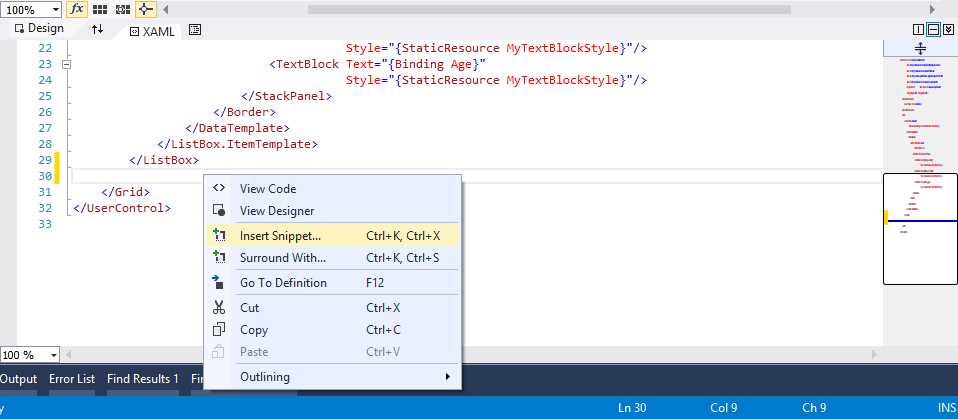Click the View Designer icon
The image size is (958, 419).
[x=219, y=210]
